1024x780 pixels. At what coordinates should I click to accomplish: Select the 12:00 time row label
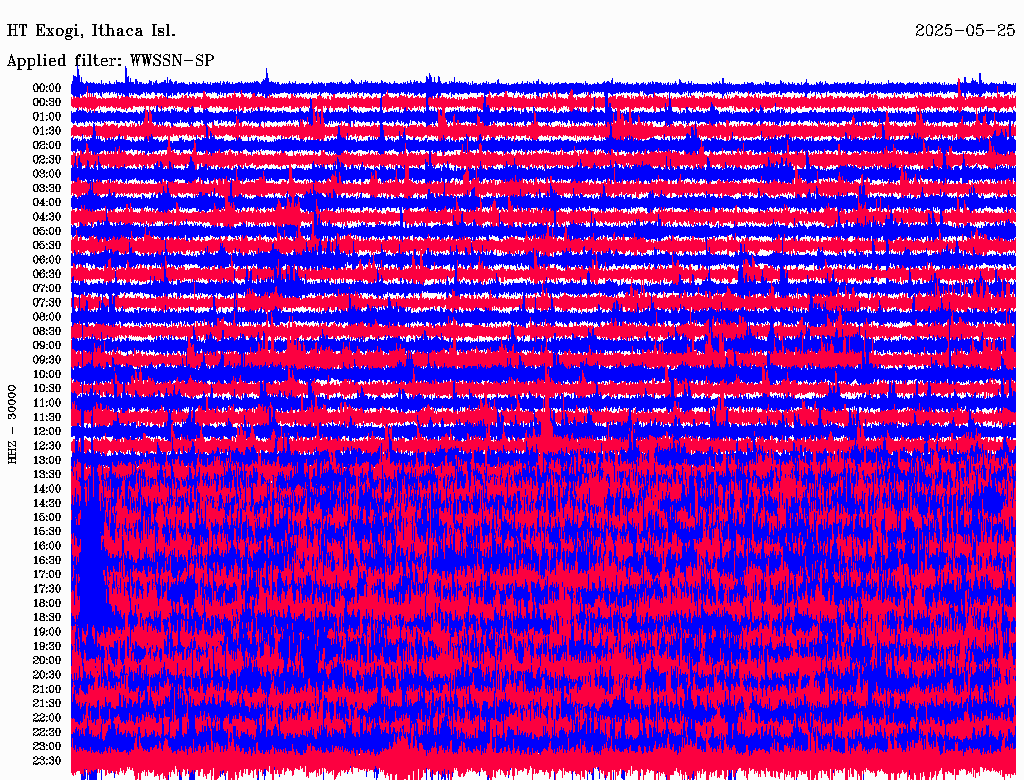point(47,432)
